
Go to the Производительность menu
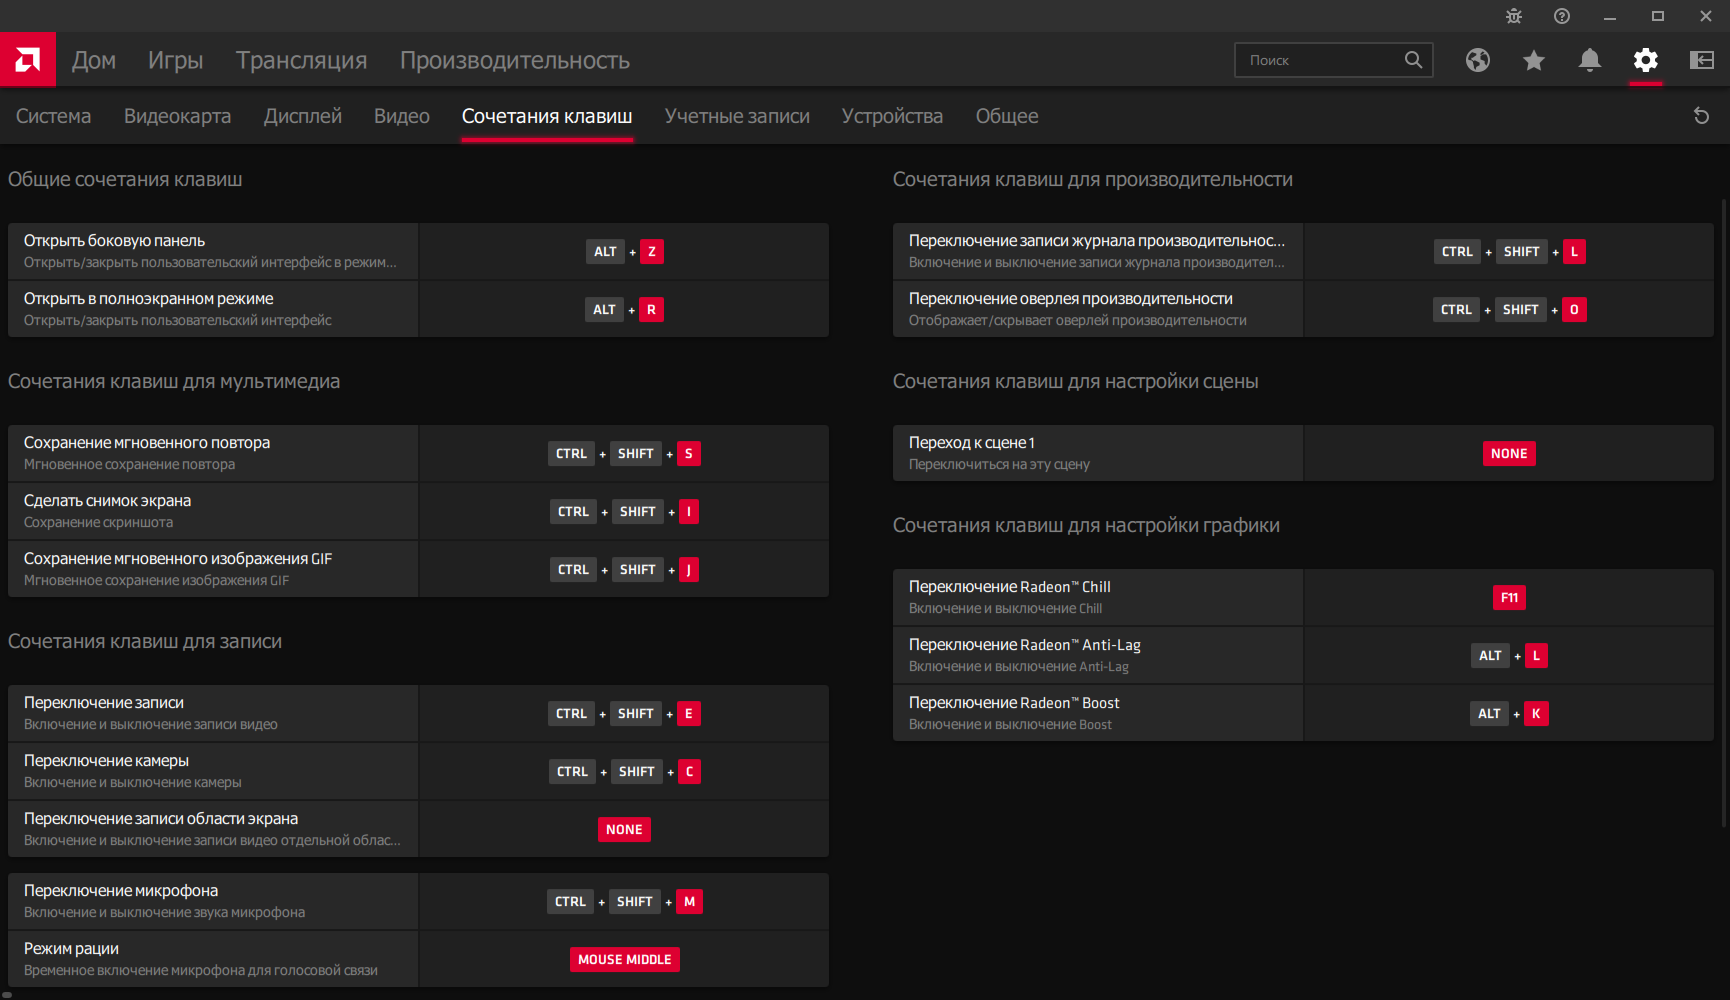click(515, 60)
